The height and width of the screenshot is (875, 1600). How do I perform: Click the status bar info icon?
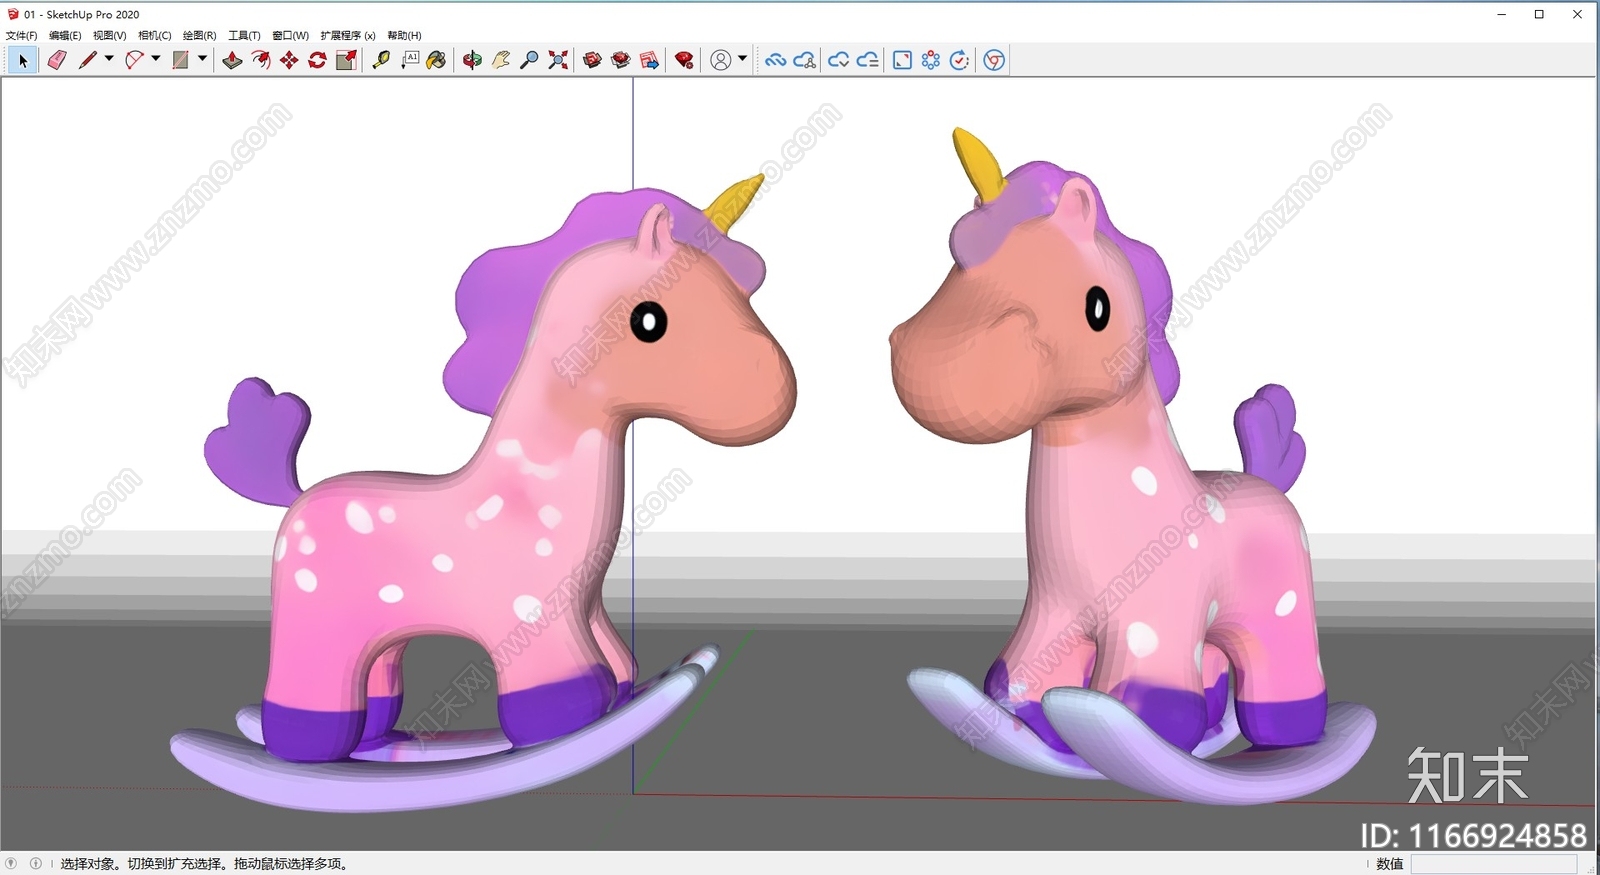36,863
